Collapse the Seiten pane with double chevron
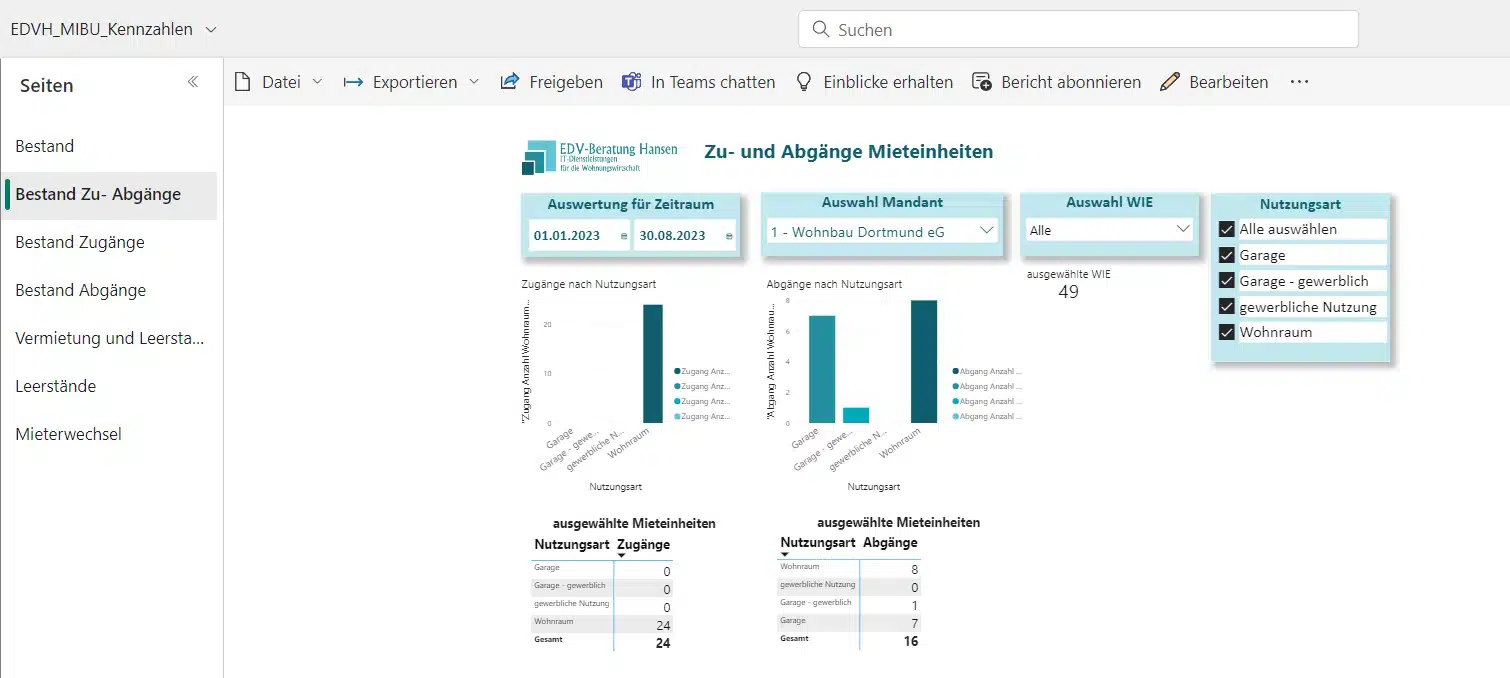The width and height of the screenshot is (1510, 678). (193, 83)
